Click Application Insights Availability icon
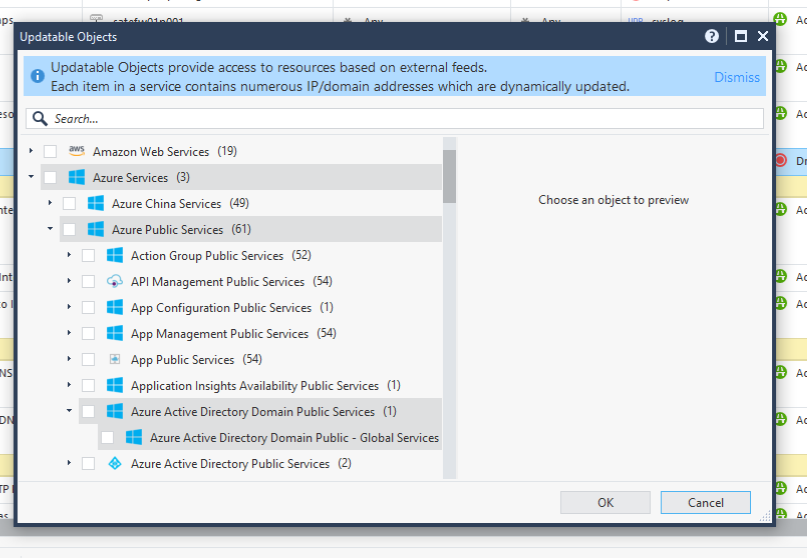 coord(115,385)
